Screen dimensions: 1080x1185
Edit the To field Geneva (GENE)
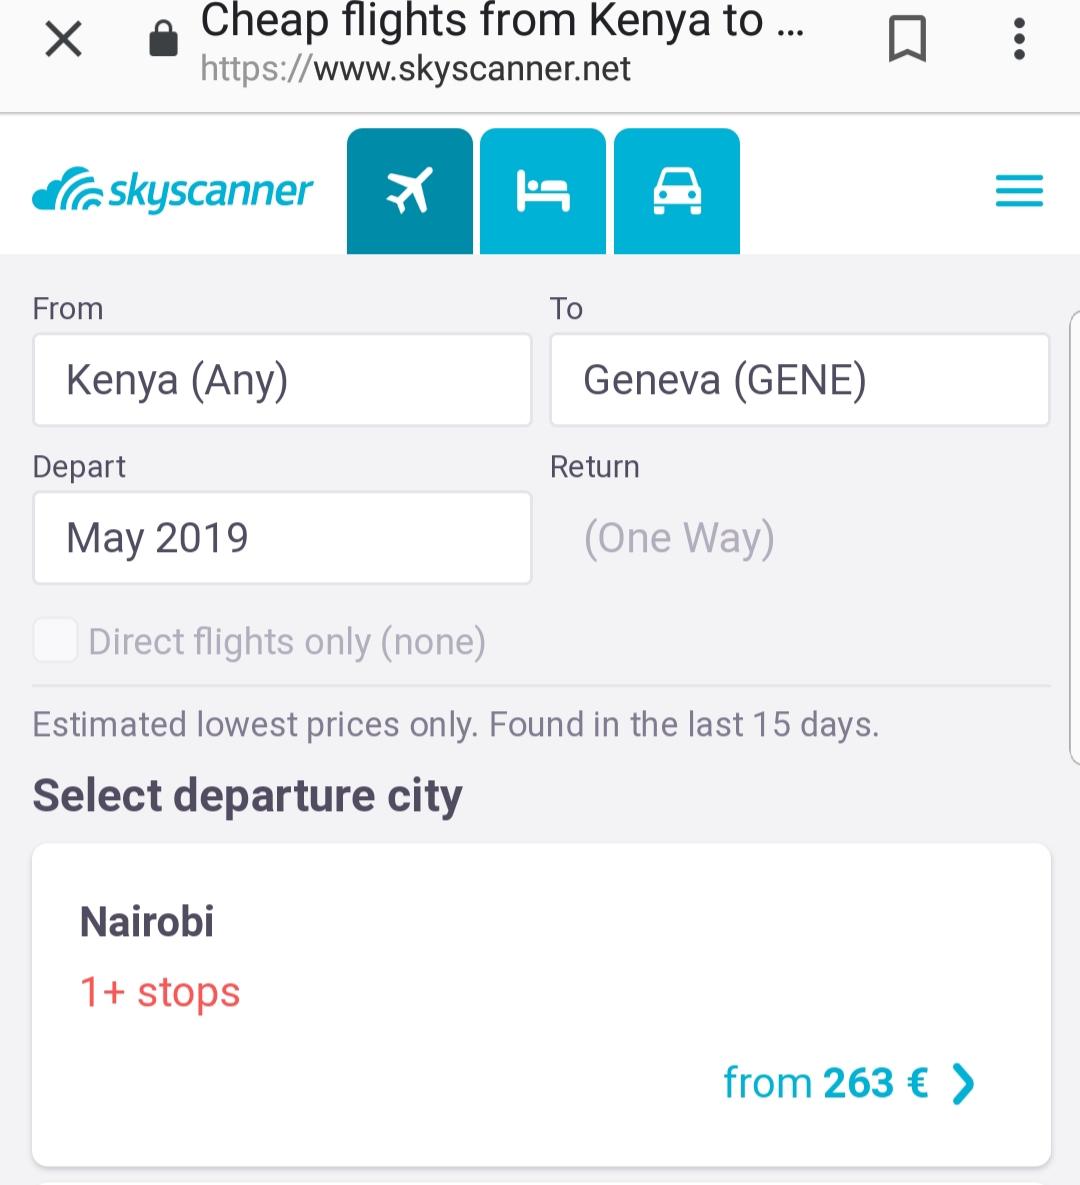[799, 380]
